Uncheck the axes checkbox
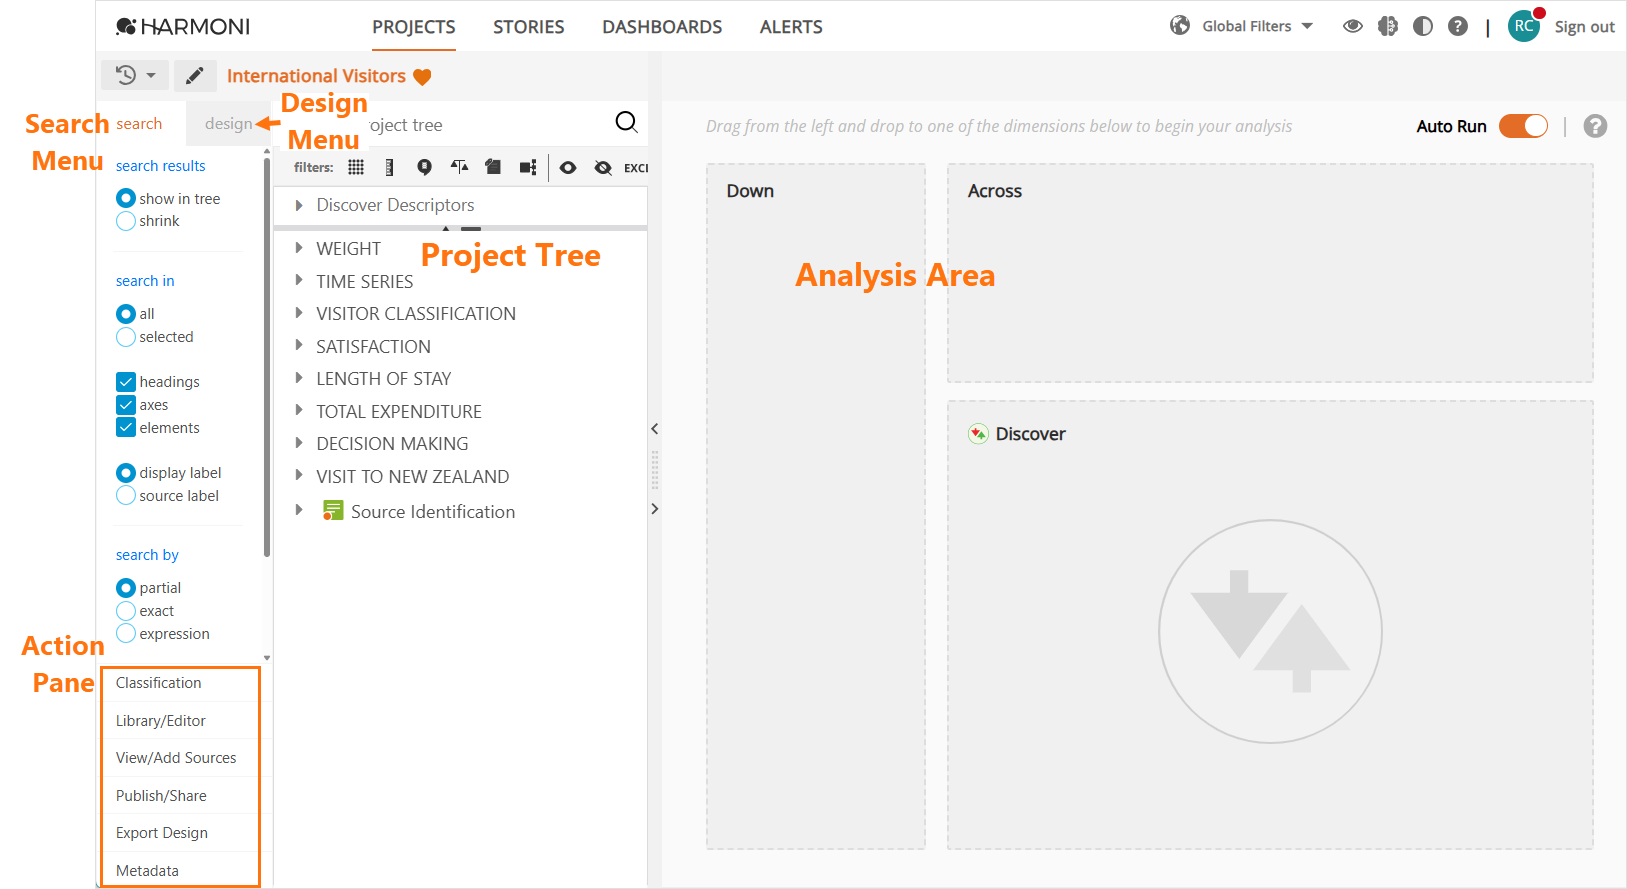This screenshot has height=889, width=1627. point(126,405)
